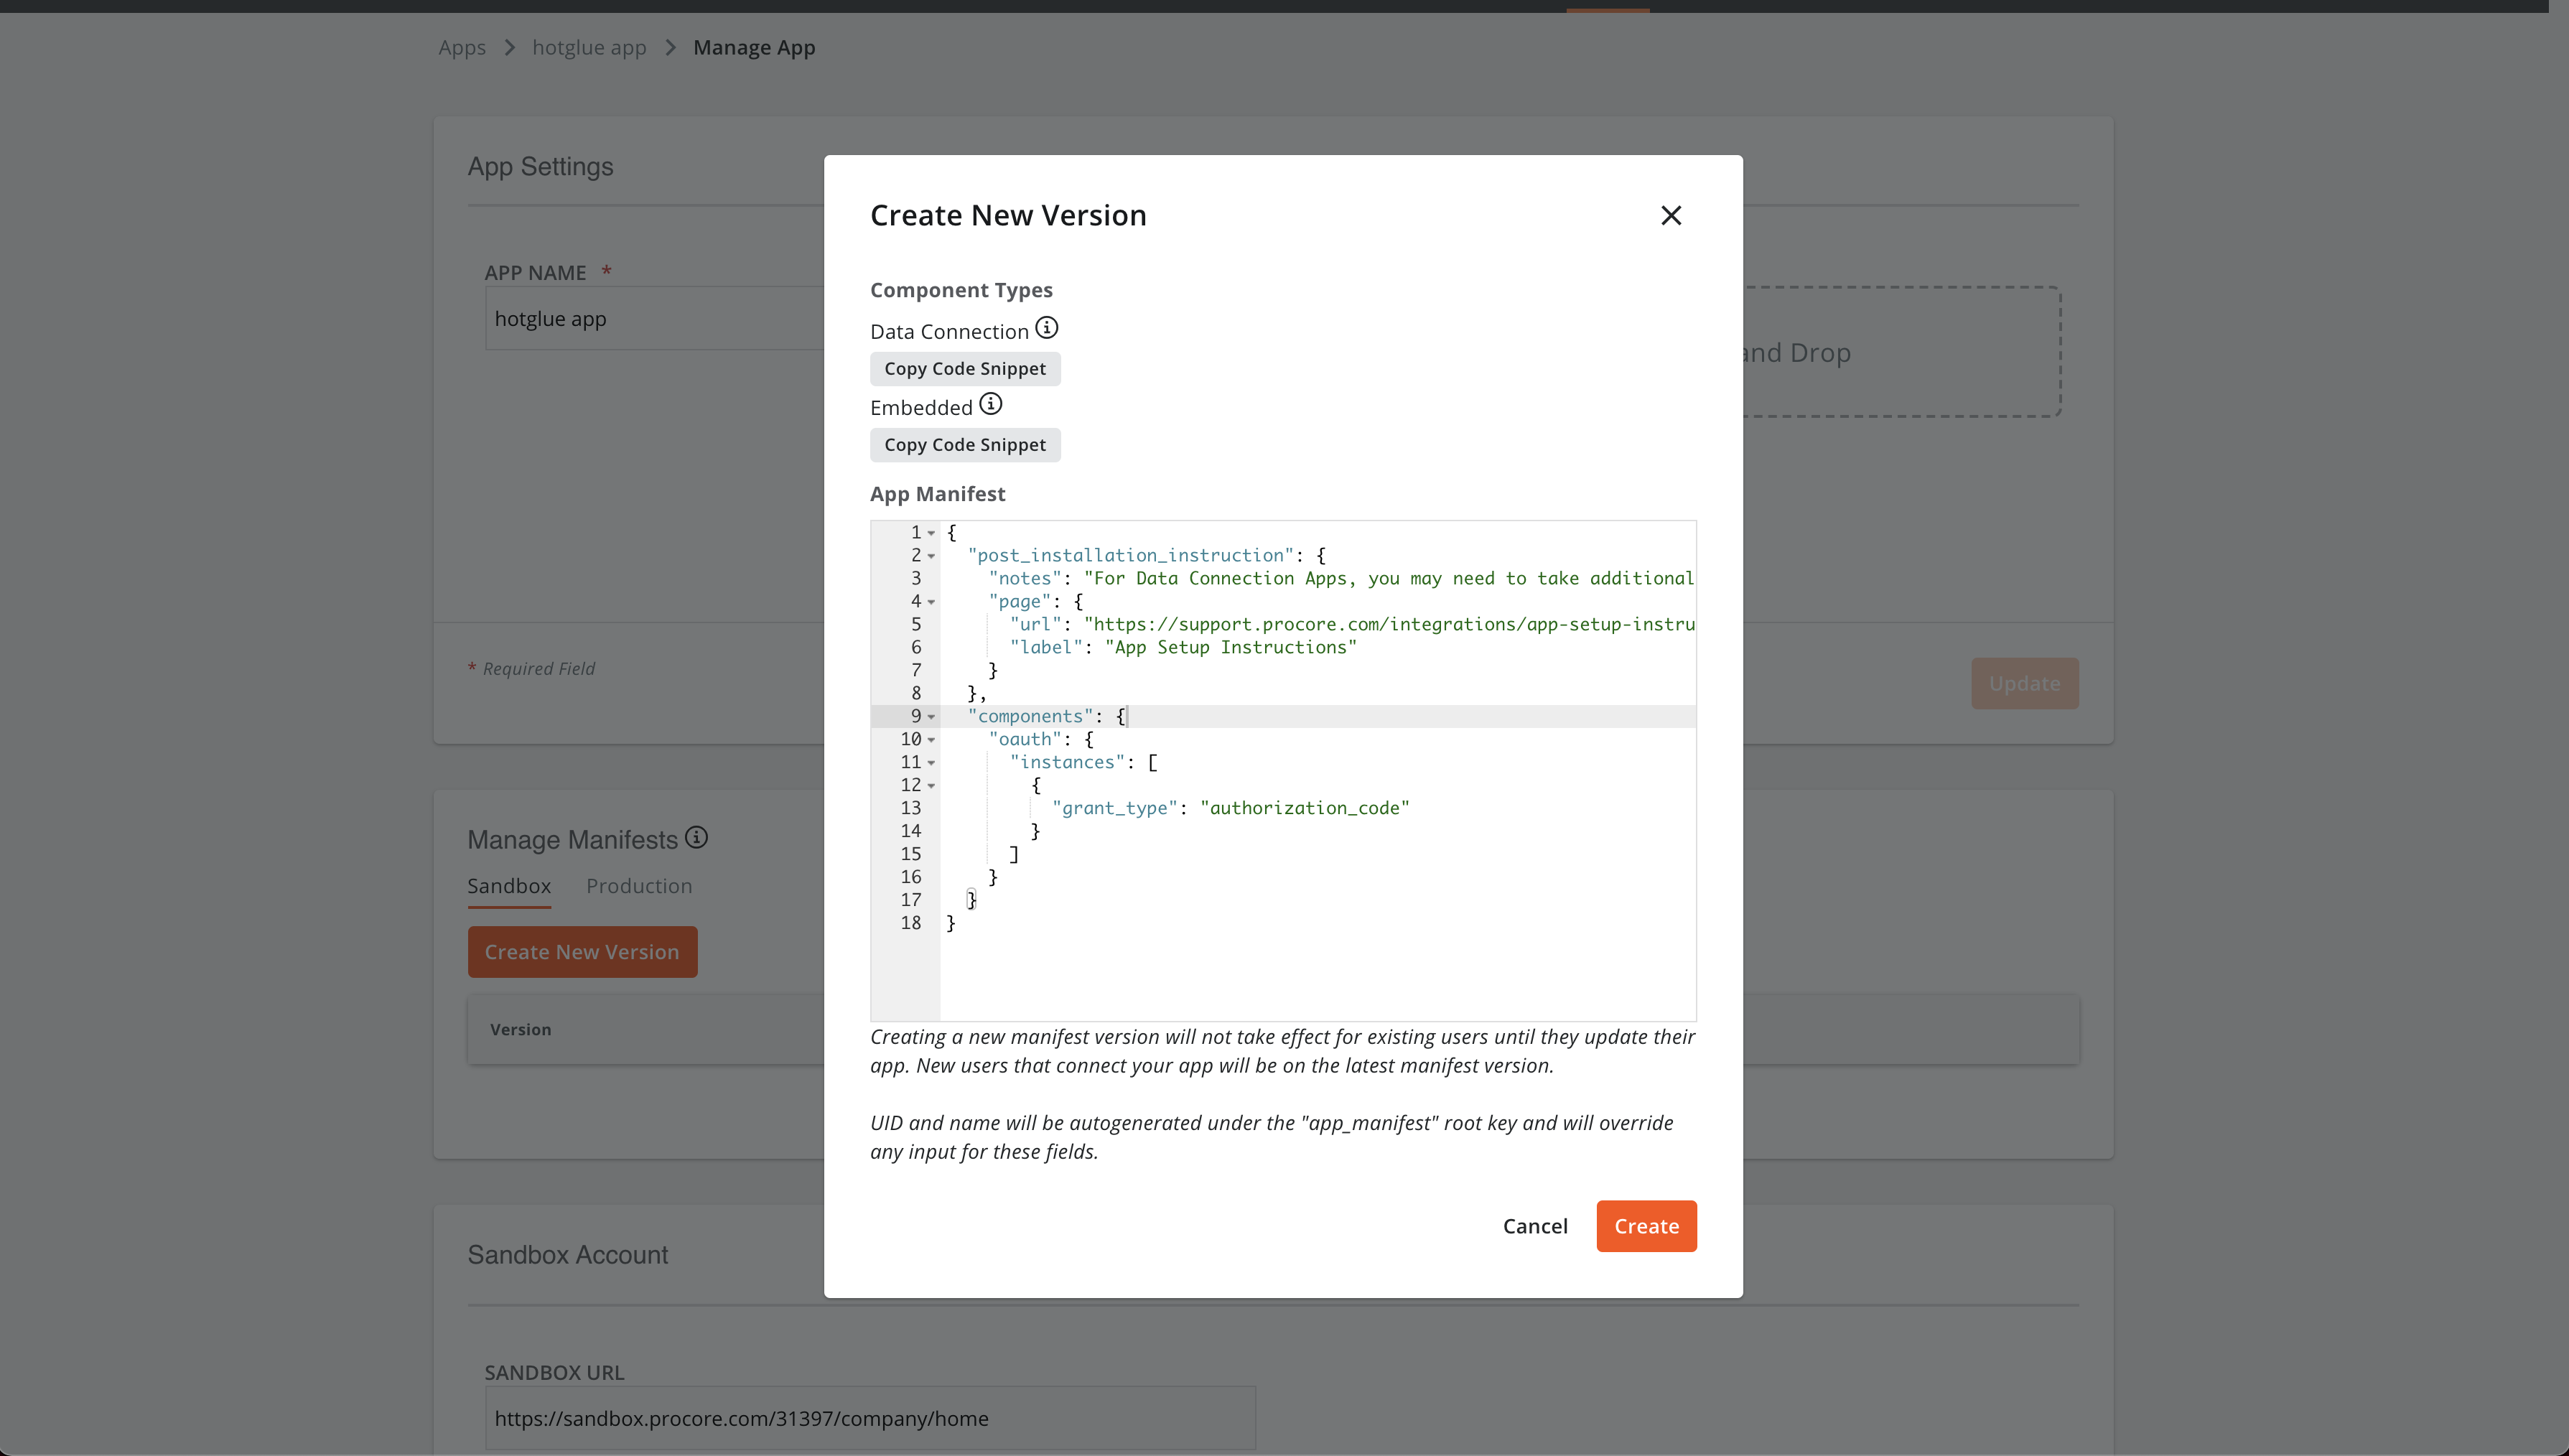Collapse the page block fold on line 4
The width and height of the screenshot is (2569, 1456).
[931, 602]
